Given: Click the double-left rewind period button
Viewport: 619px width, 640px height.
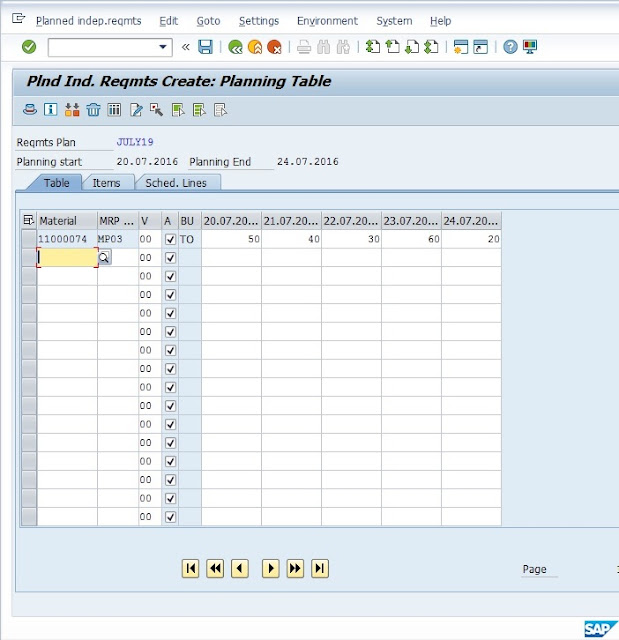Looking at the screenshot, I should click(x=215, y=569).
